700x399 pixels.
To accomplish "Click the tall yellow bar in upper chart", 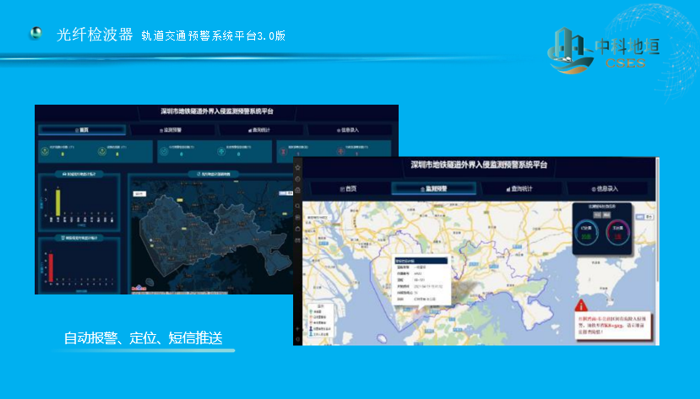I will coord(58,203).
